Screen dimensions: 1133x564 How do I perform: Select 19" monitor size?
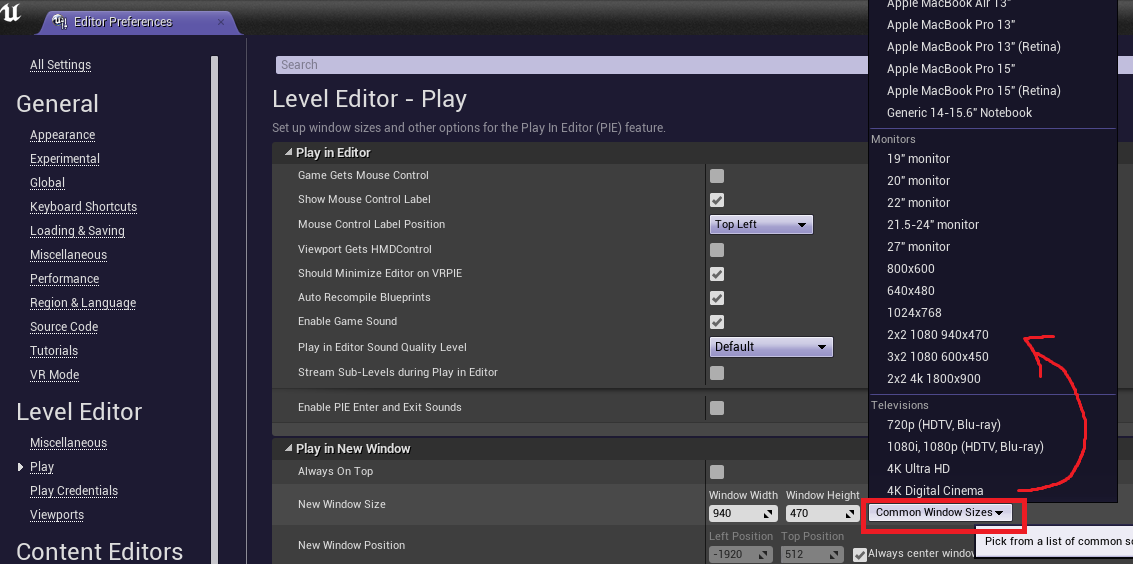pyautogui.click(x=918, y=159)
